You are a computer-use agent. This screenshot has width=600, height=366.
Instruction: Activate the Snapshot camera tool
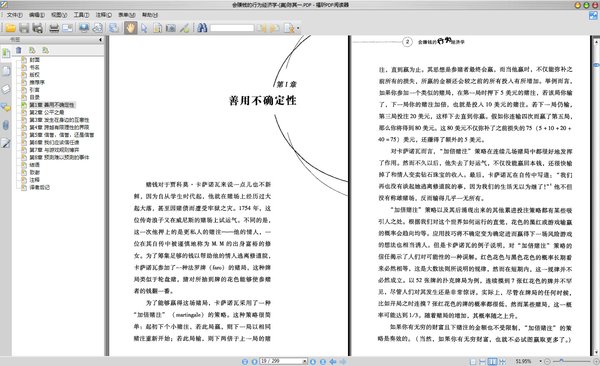pyautogui.click(x=171, y=28)
